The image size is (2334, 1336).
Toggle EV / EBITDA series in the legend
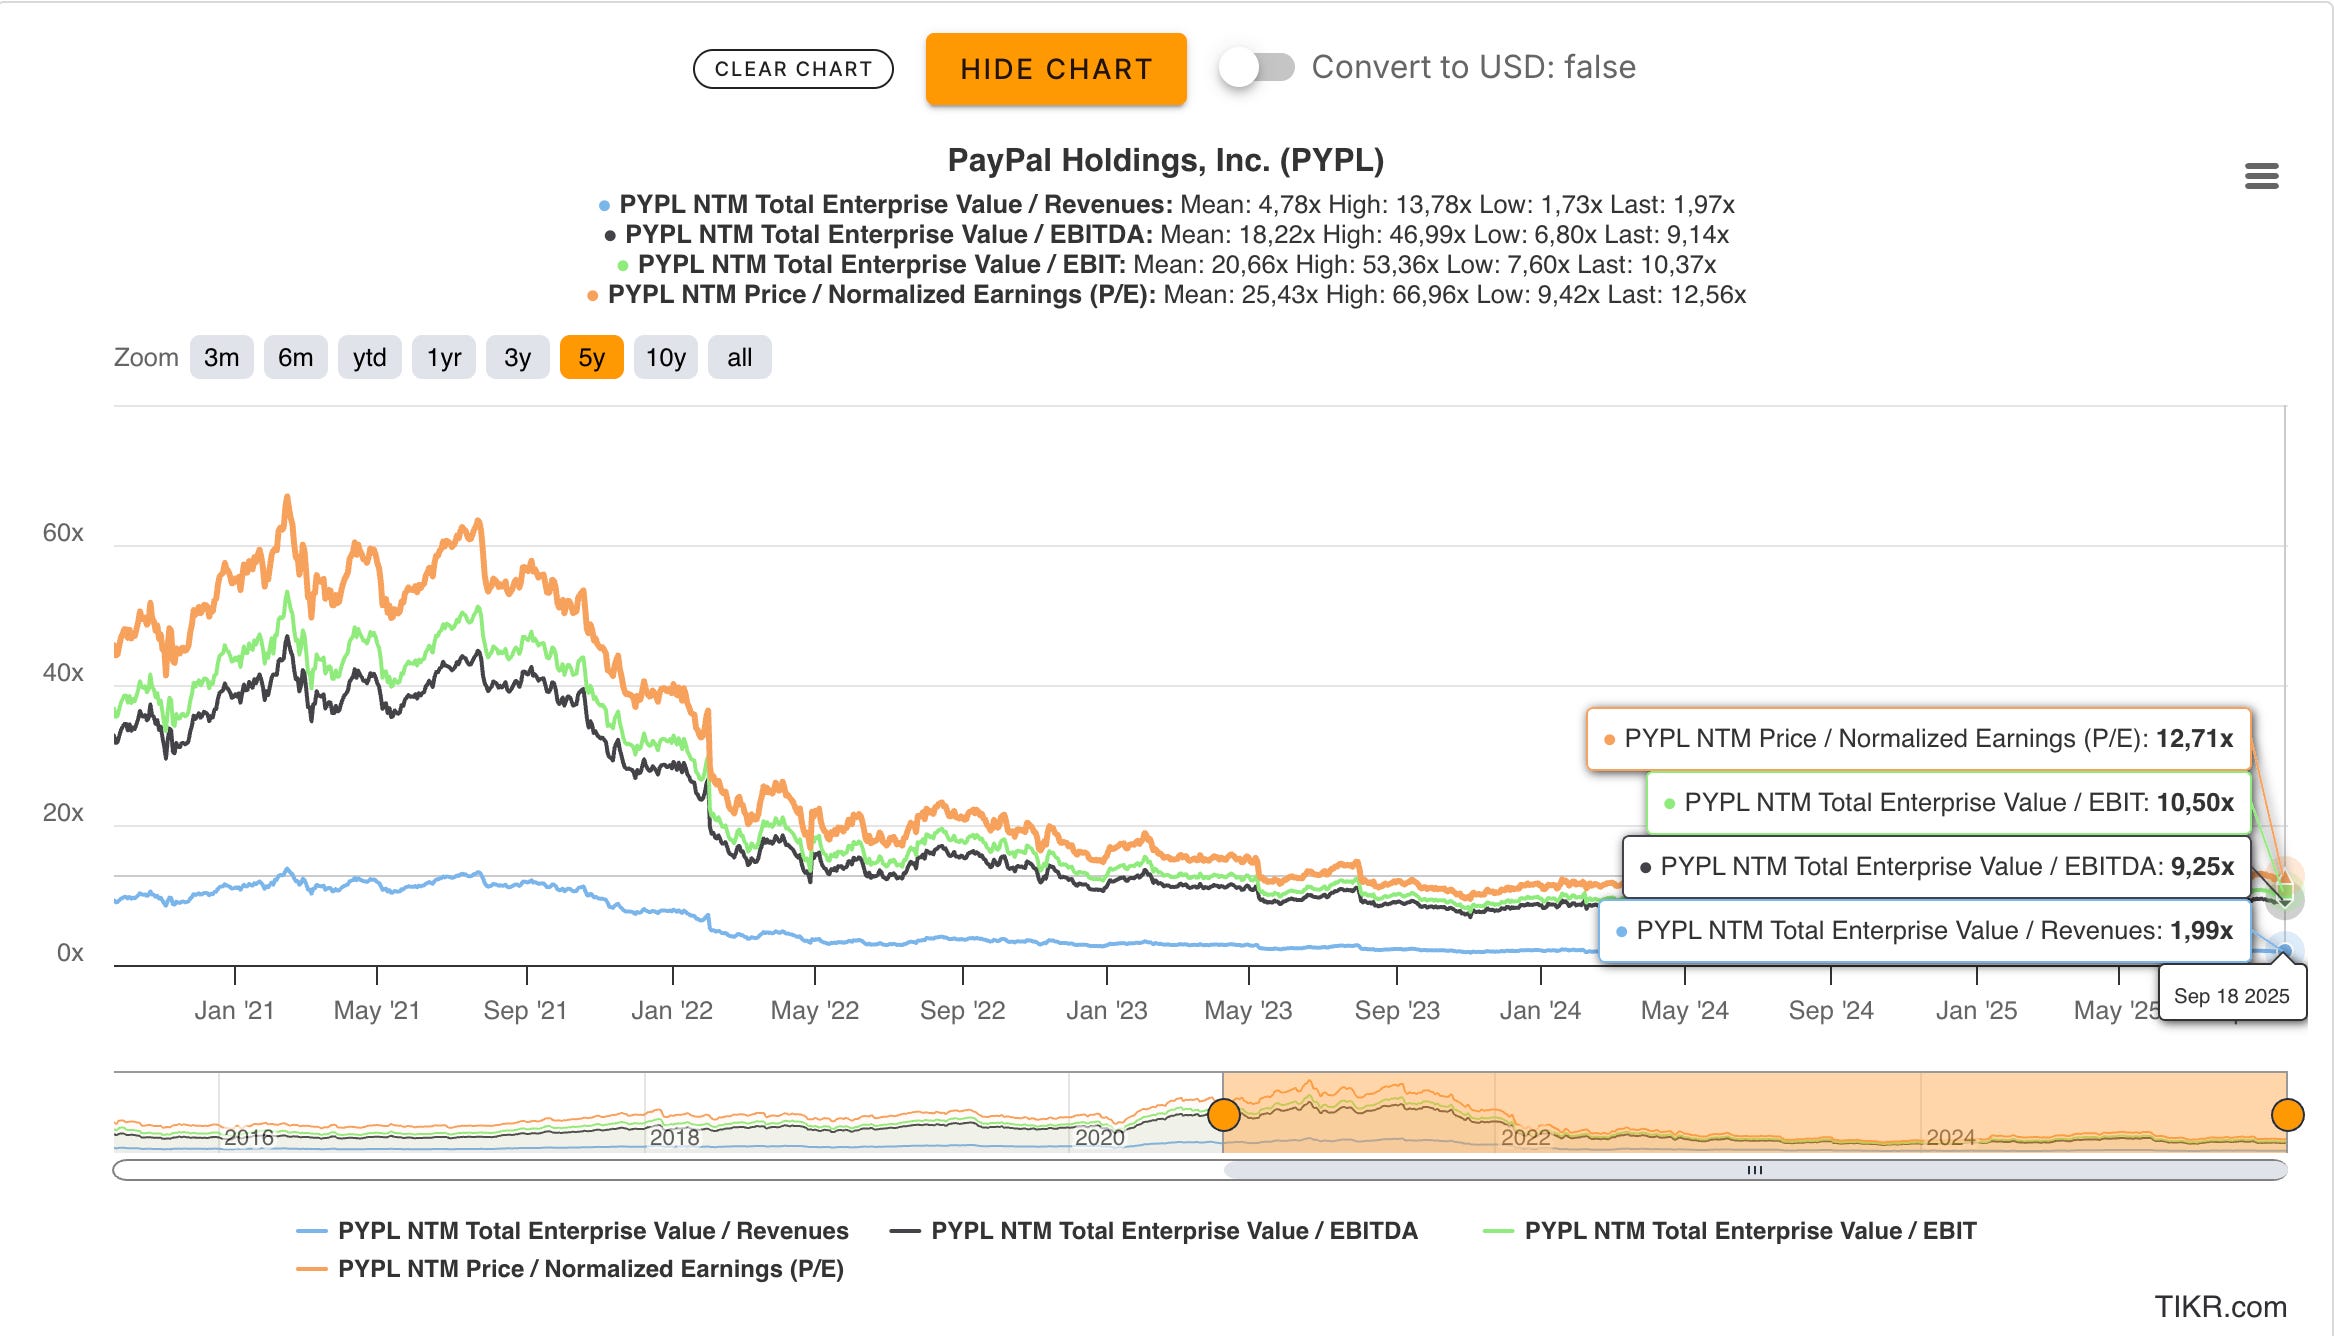(1173, 1231)
